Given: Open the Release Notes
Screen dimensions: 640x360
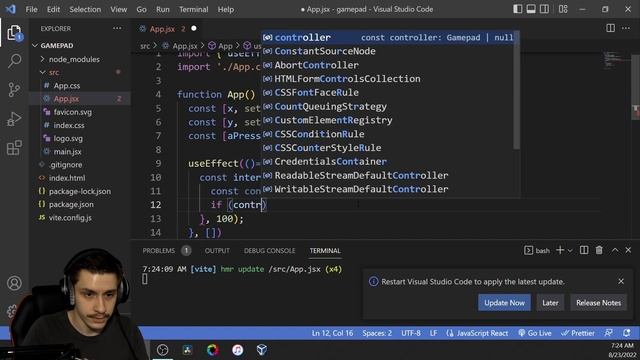Looking at the screenshot, I should [x=598, y=303].
